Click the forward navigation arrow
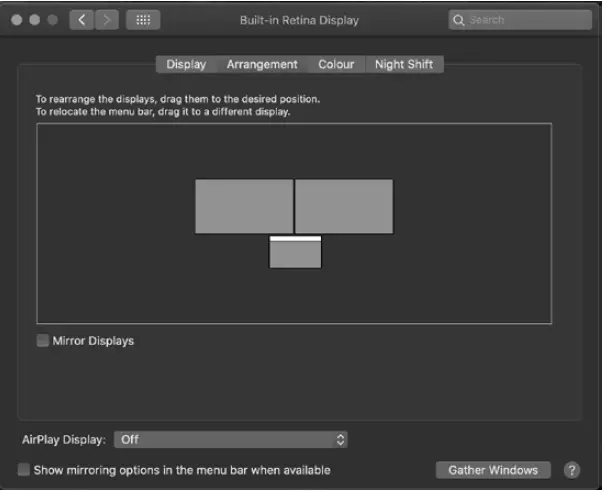605x492 pixels. (x=106, y=20)
